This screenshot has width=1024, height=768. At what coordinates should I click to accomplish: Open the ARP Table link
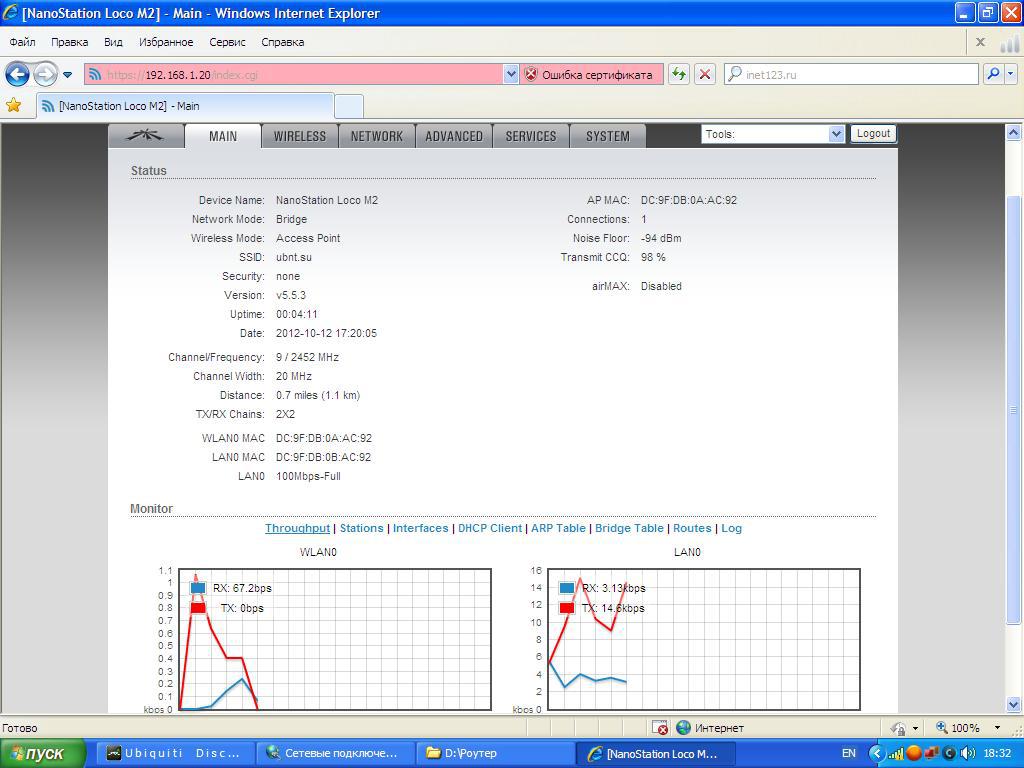point(558,528)
